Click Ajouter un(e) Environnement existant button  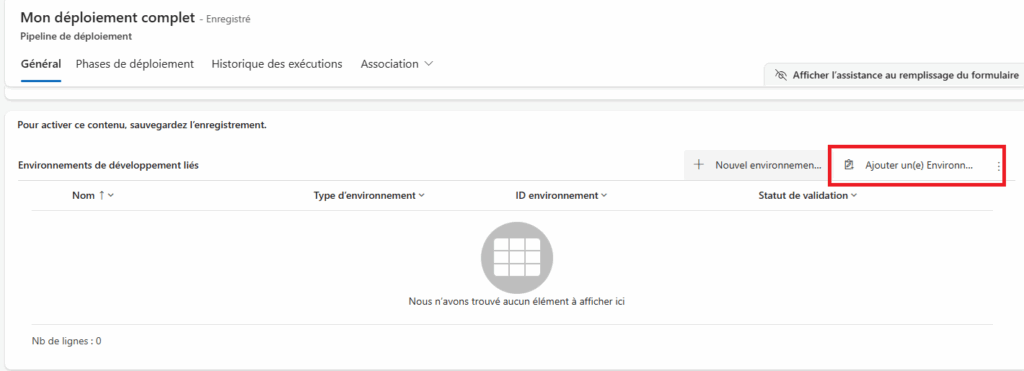(908, 165)
